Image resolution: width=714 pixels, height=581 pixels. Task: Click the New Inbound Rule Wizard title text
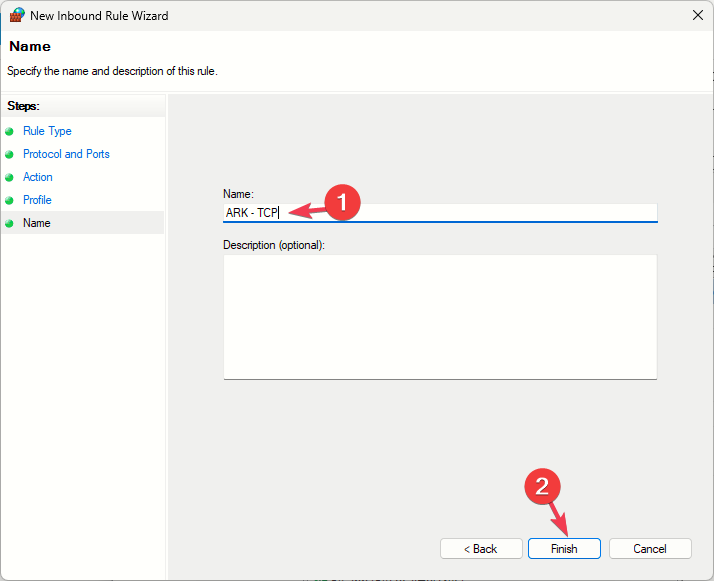[99, 16]
